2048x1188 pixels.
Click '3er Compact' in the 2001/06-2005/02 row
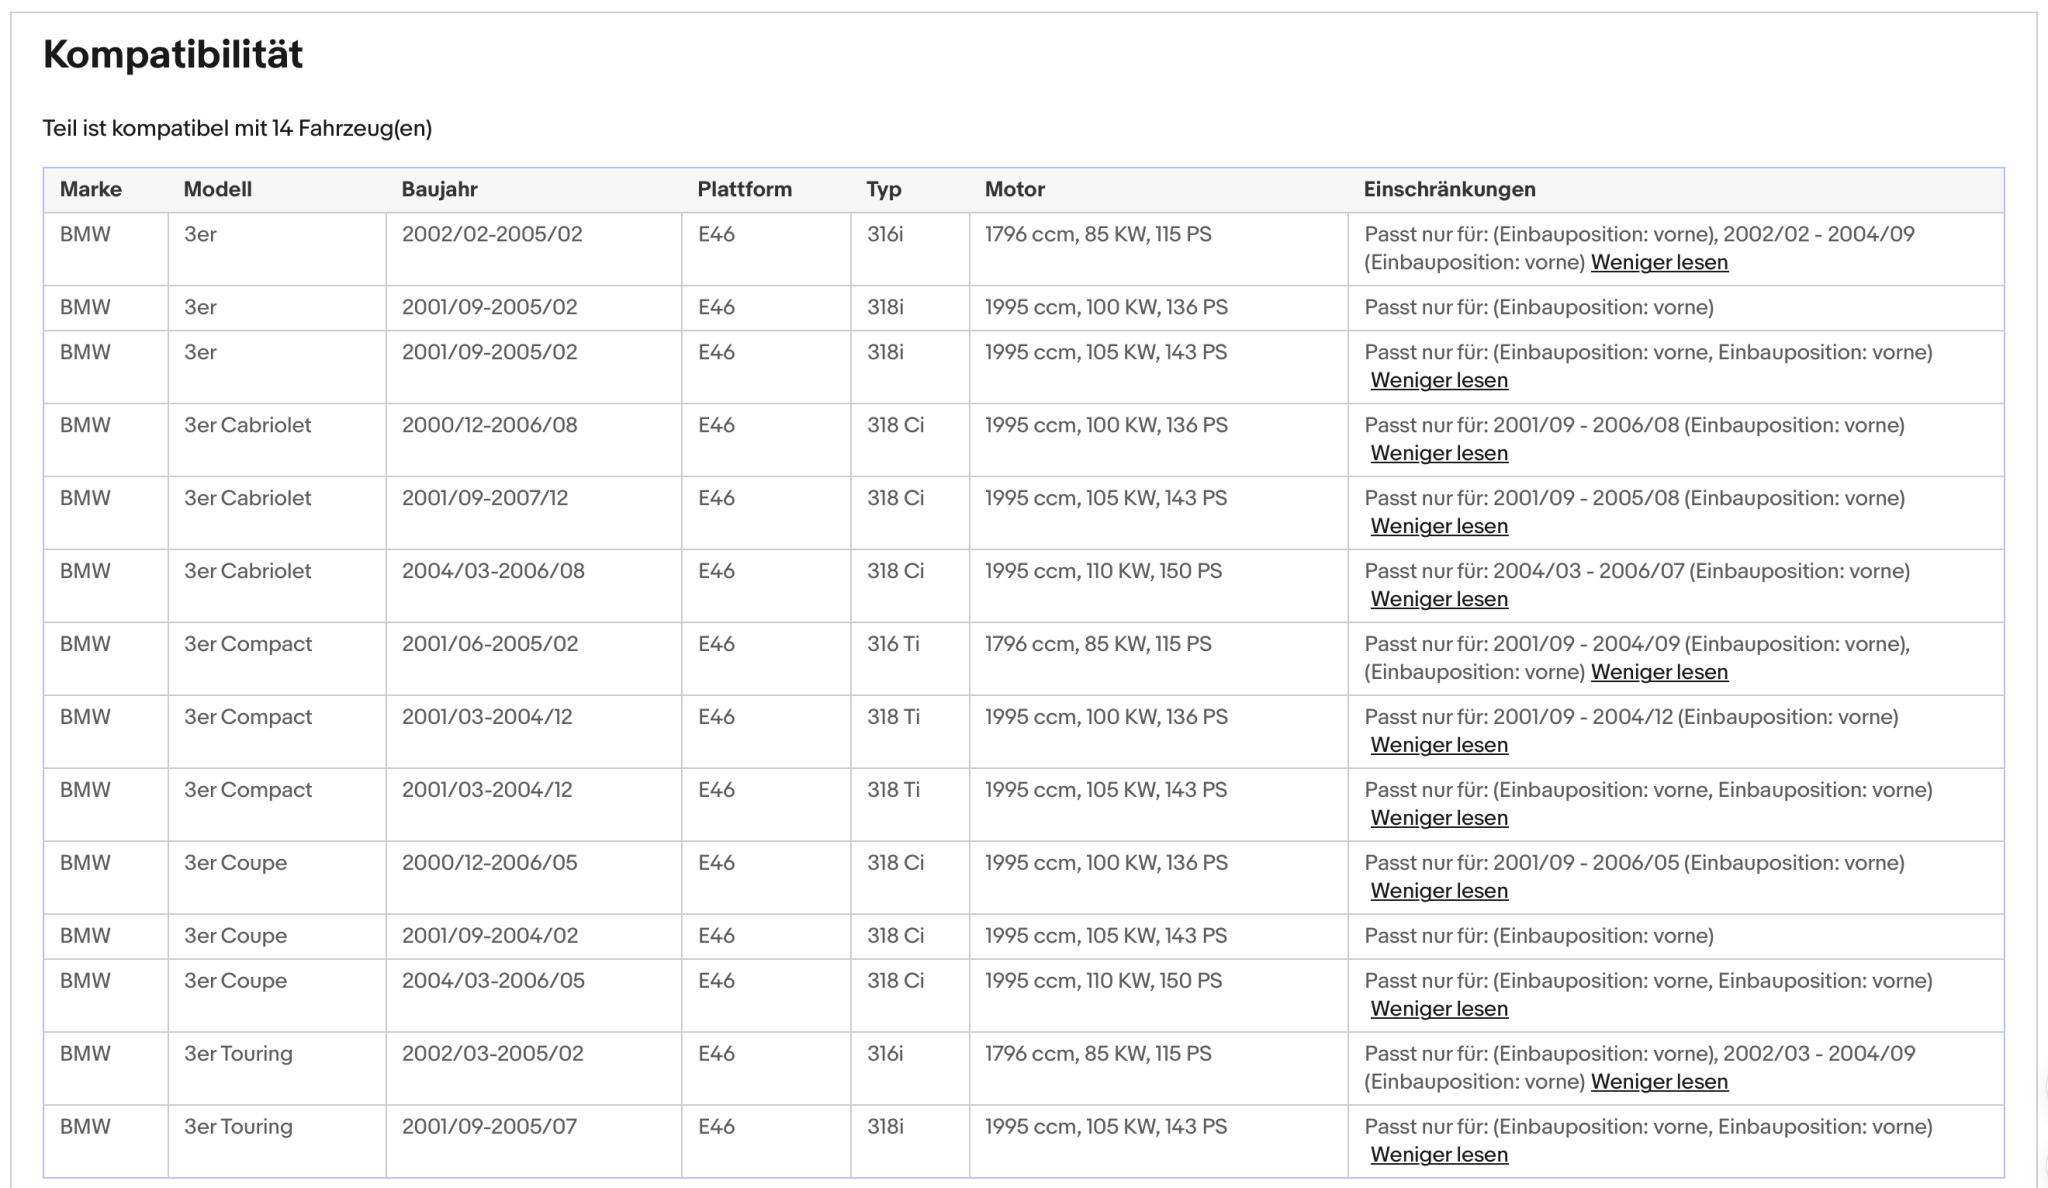point(248,644)
